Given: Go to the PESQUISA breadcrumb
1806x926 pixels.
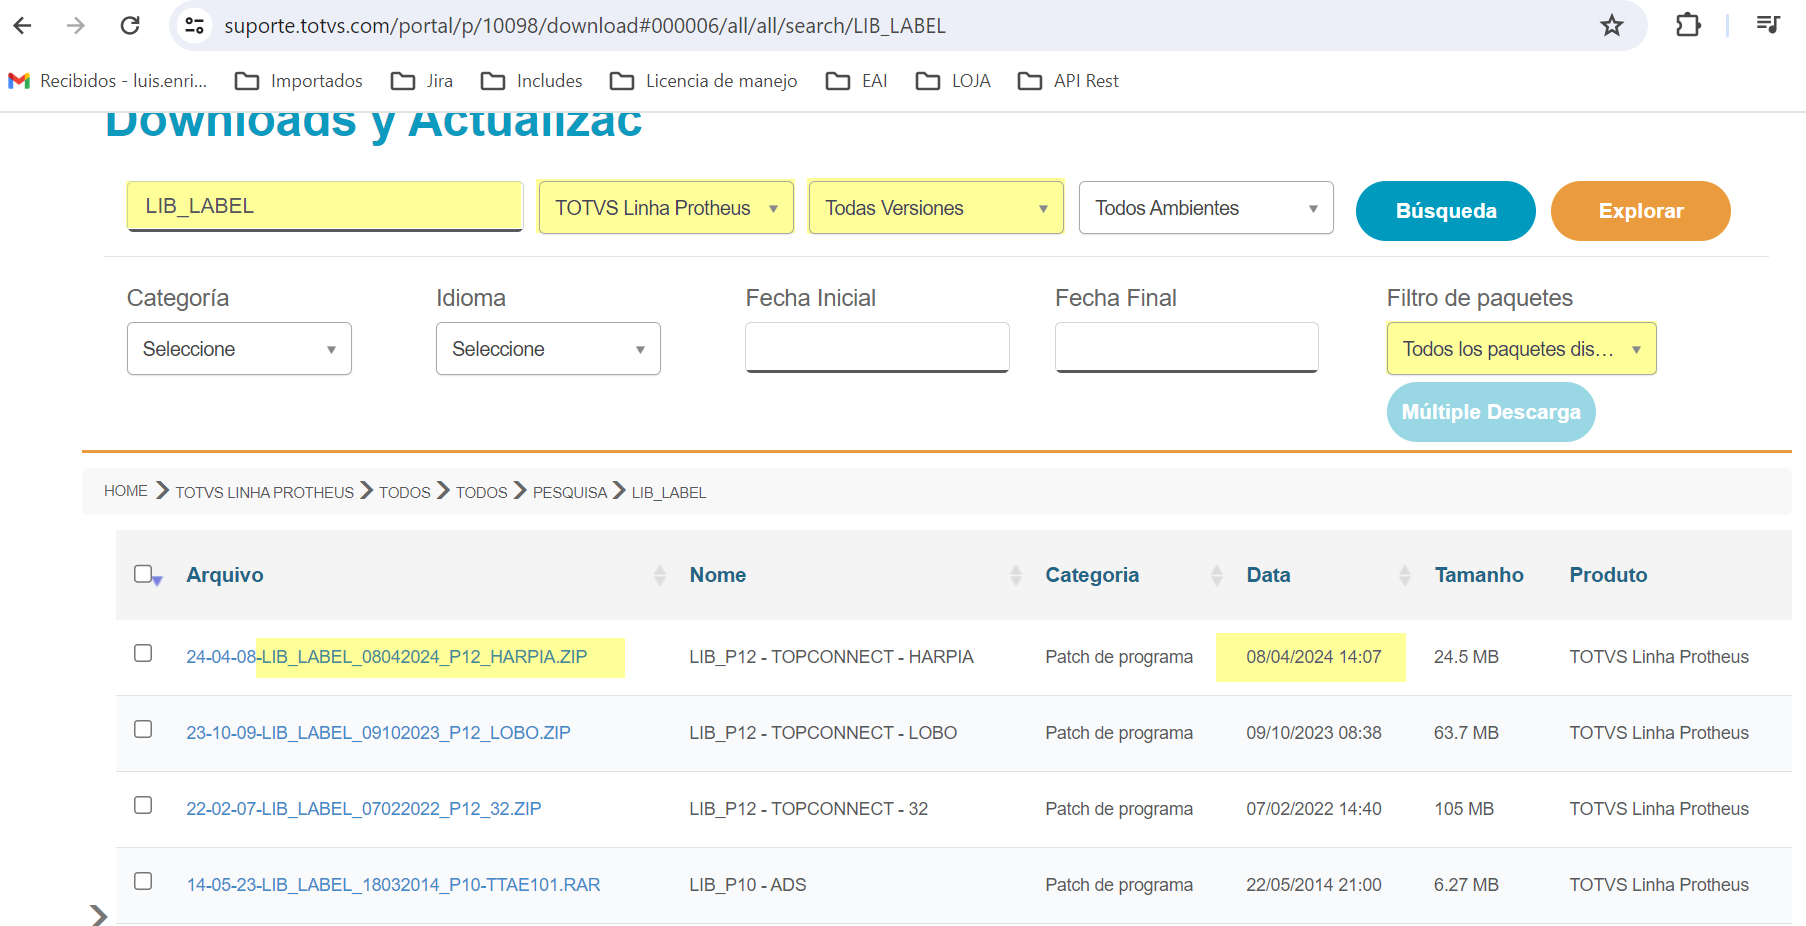Looking at the screenshot, I should [x=570, y=492].
